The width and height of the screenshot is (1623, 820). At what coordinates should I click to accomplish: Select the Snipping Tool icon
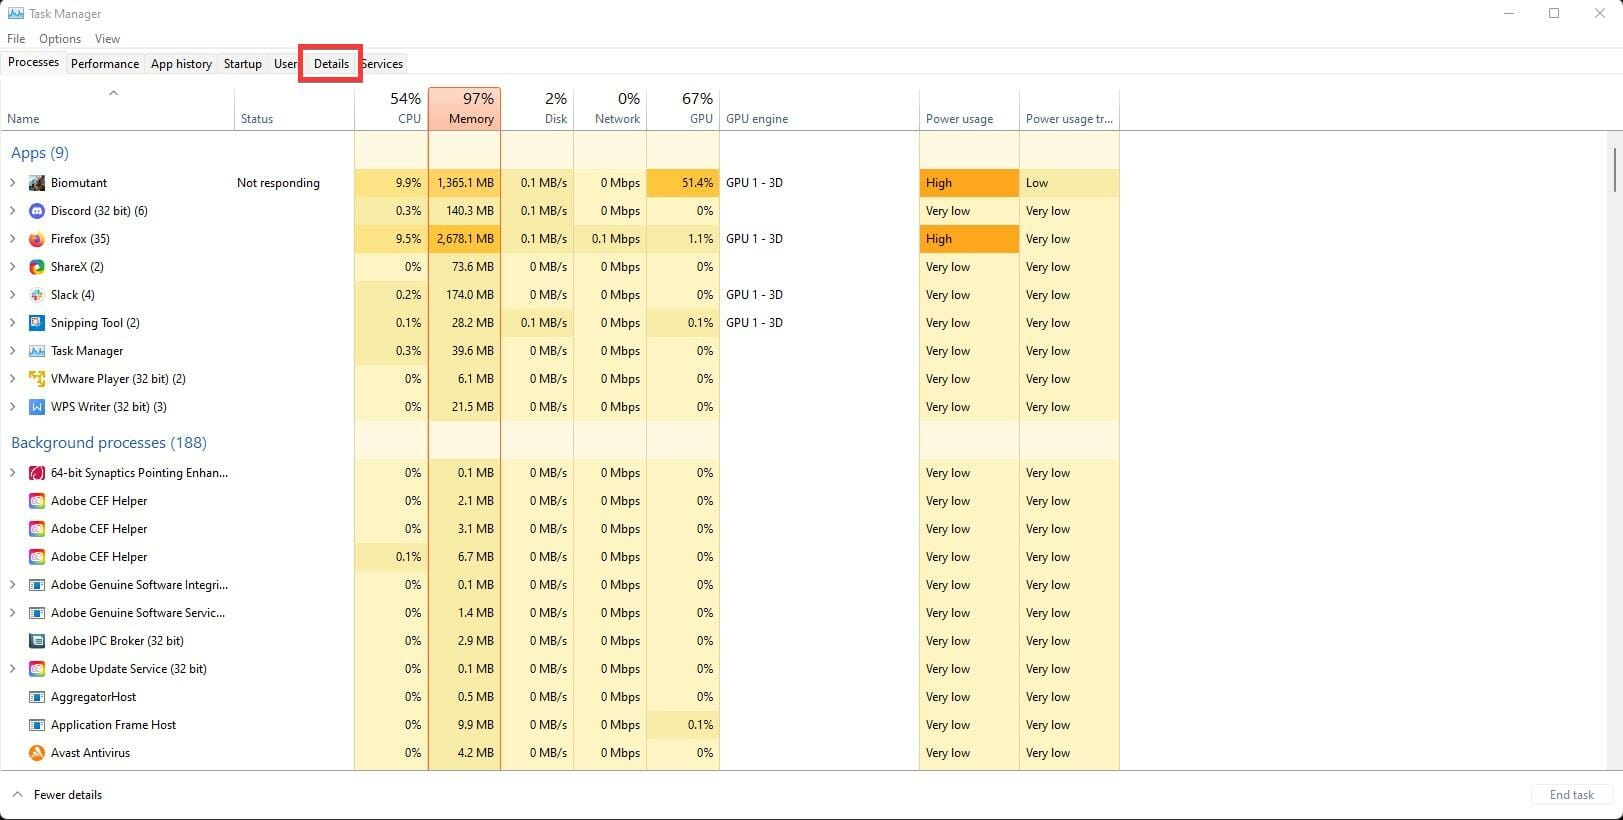[37, 323]
